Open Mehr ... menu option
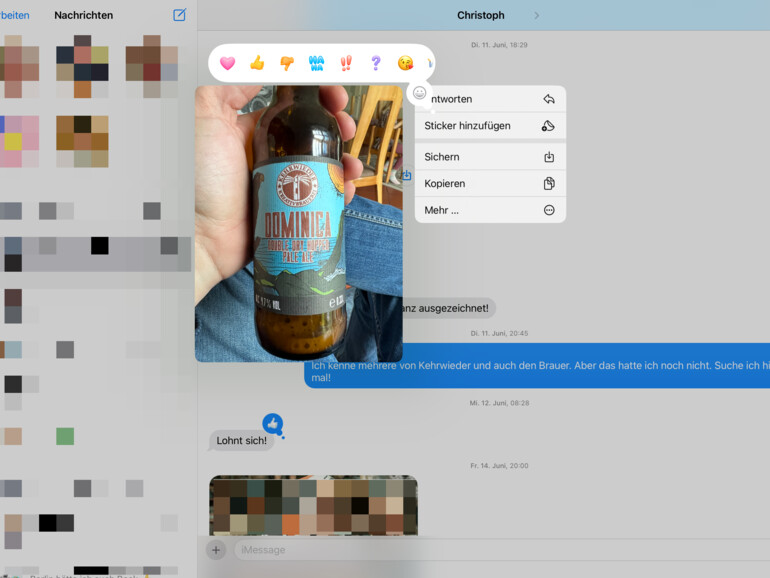Screen dimensions: 770x578 (490, 210)
